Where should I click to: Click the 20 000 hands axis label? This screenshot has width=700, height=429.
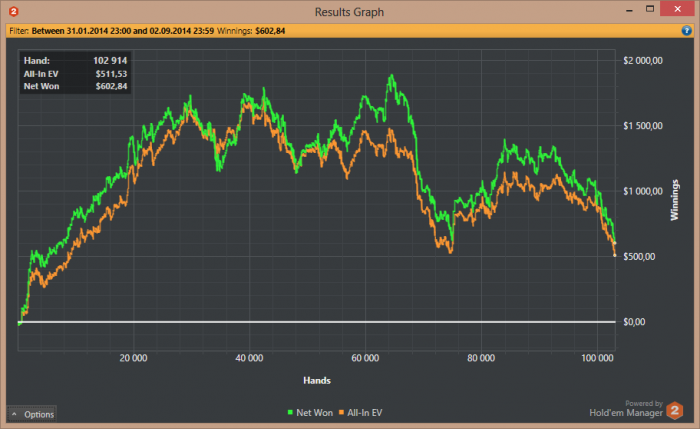click(x=133, y=358)
